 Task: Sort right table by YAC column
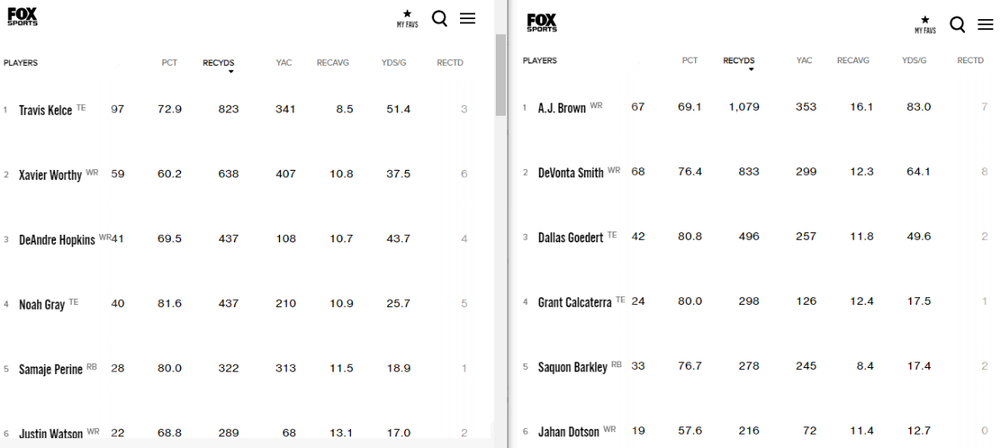click(x=804, y=61)
